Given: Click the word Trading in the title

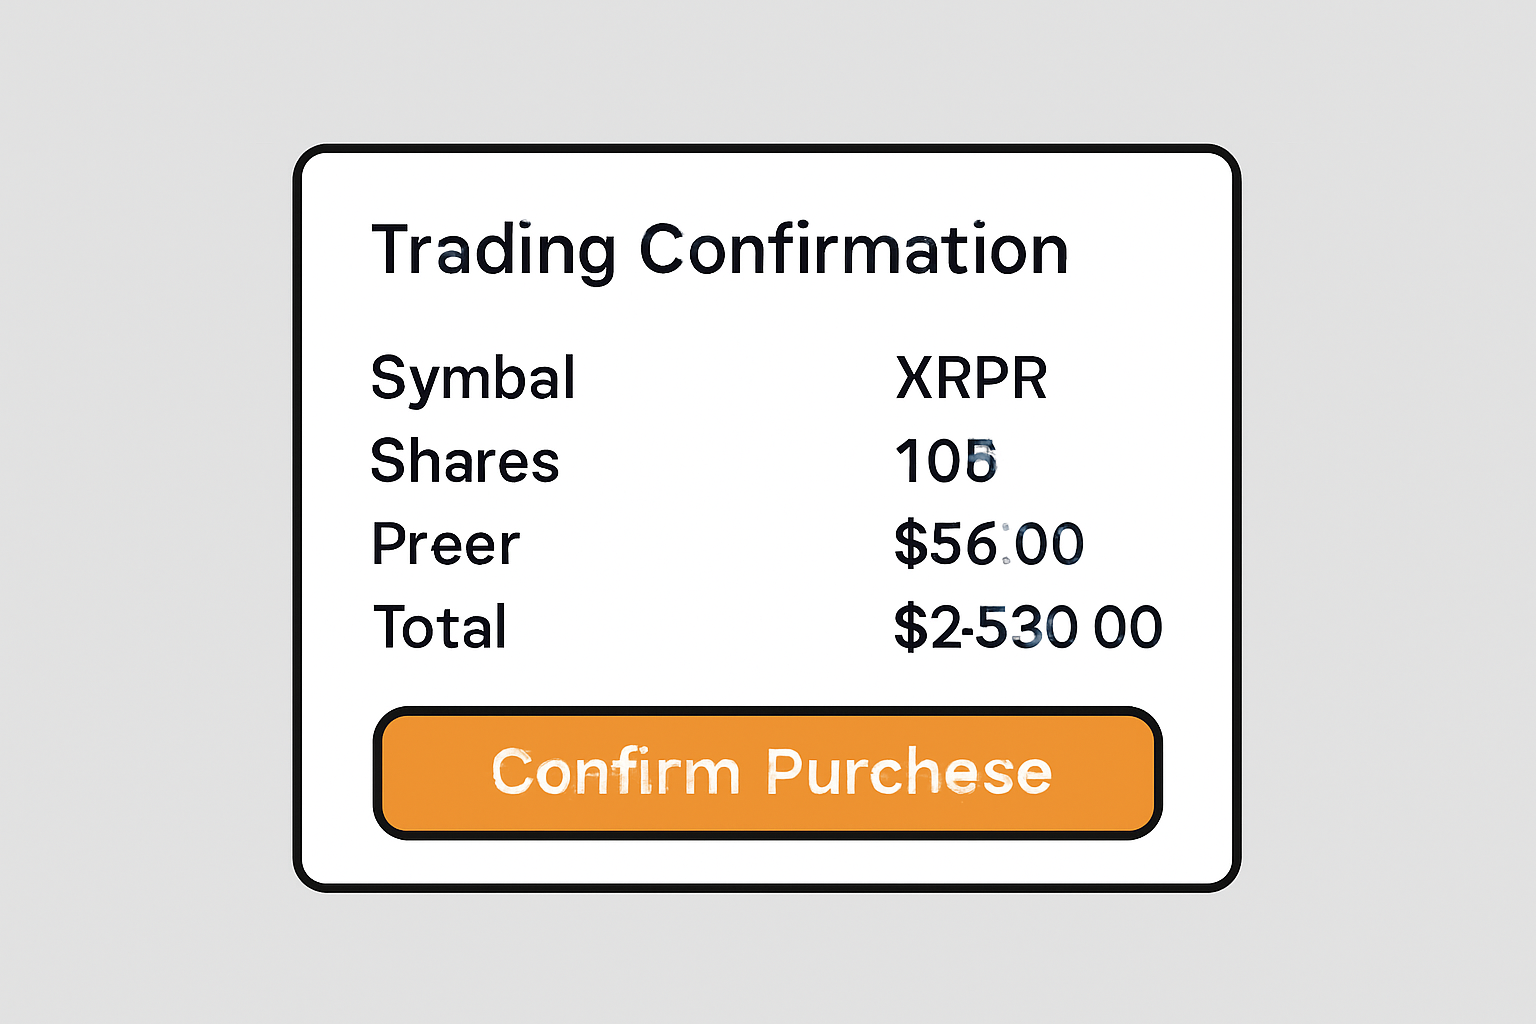Looking at the screenshot, I should (x=493, y=250).
